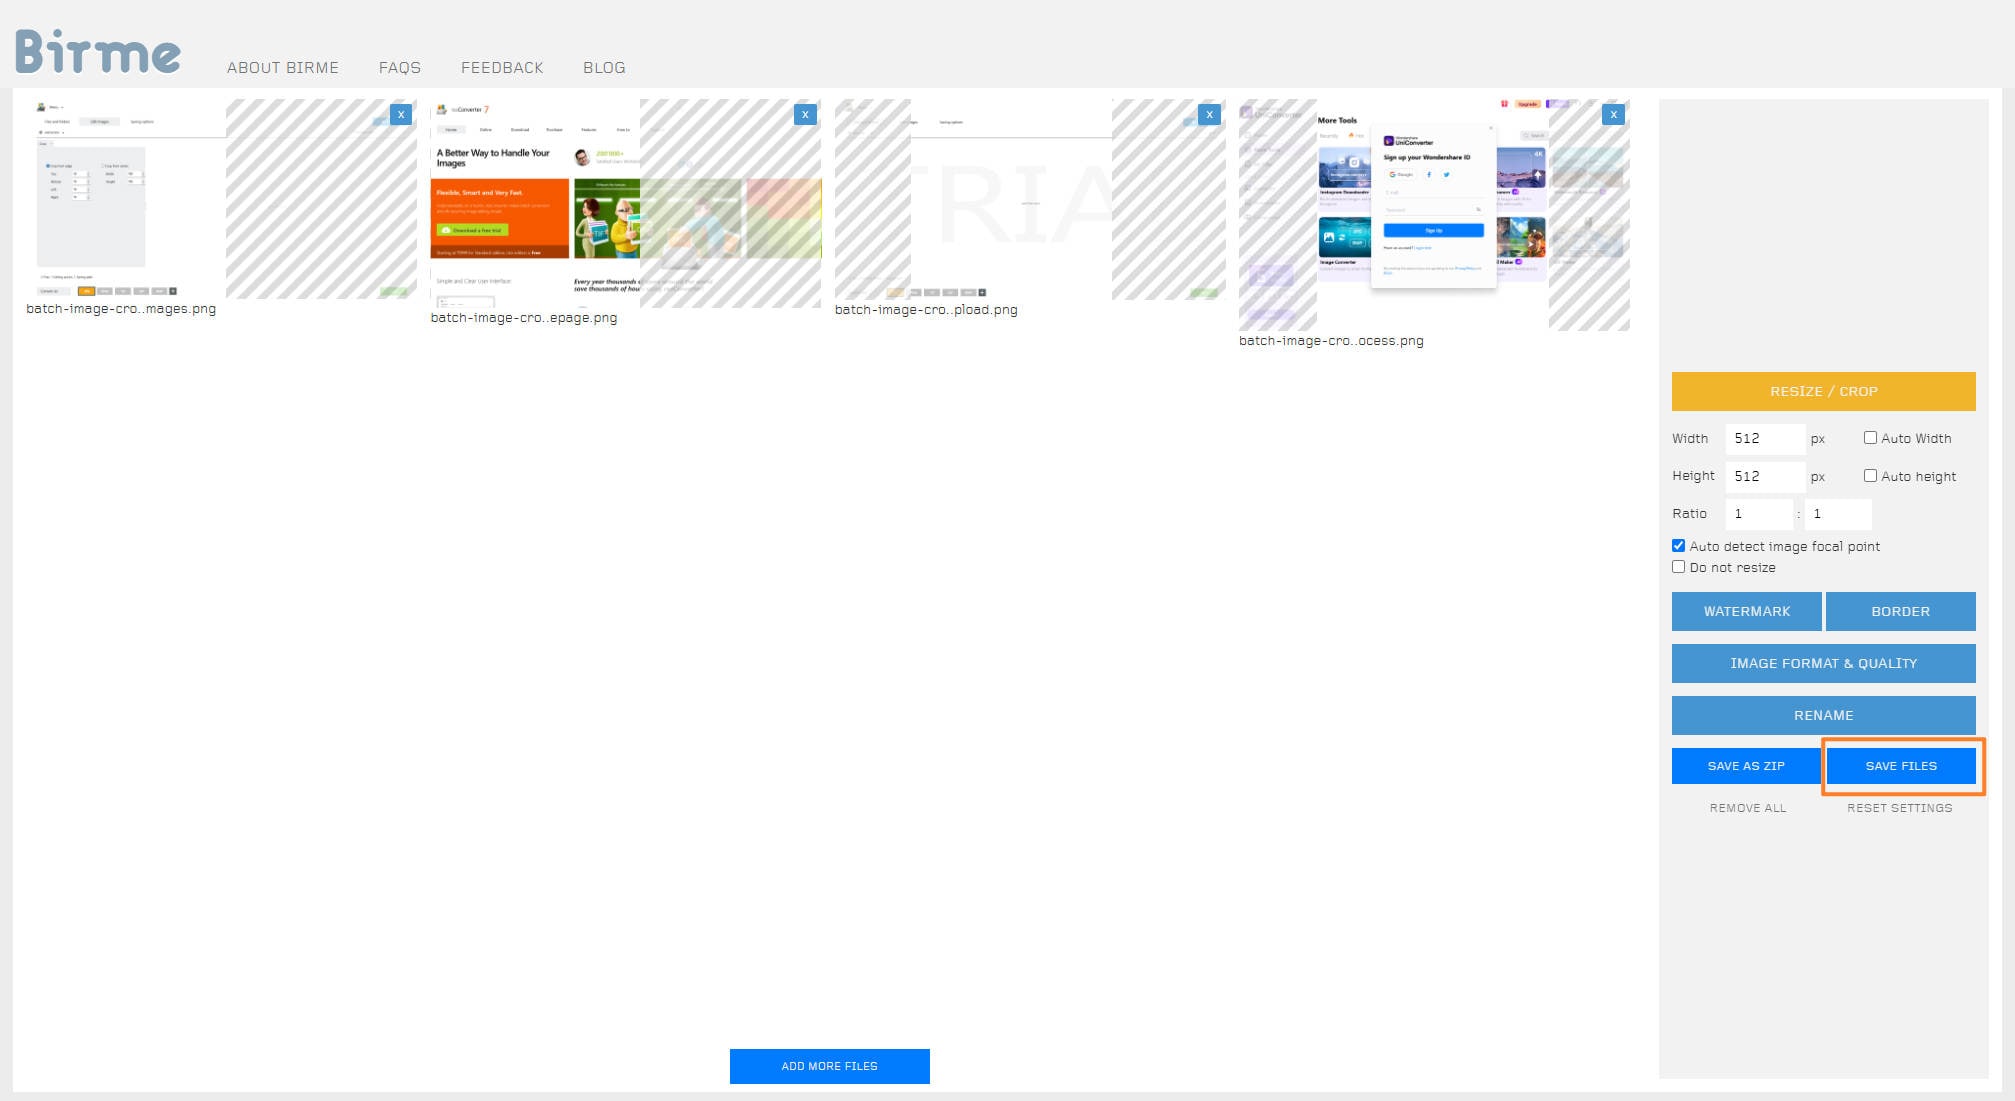Click the Save Files button
The width and height of the screenshot is (2015, 1101).
[x=1900, y=766]
